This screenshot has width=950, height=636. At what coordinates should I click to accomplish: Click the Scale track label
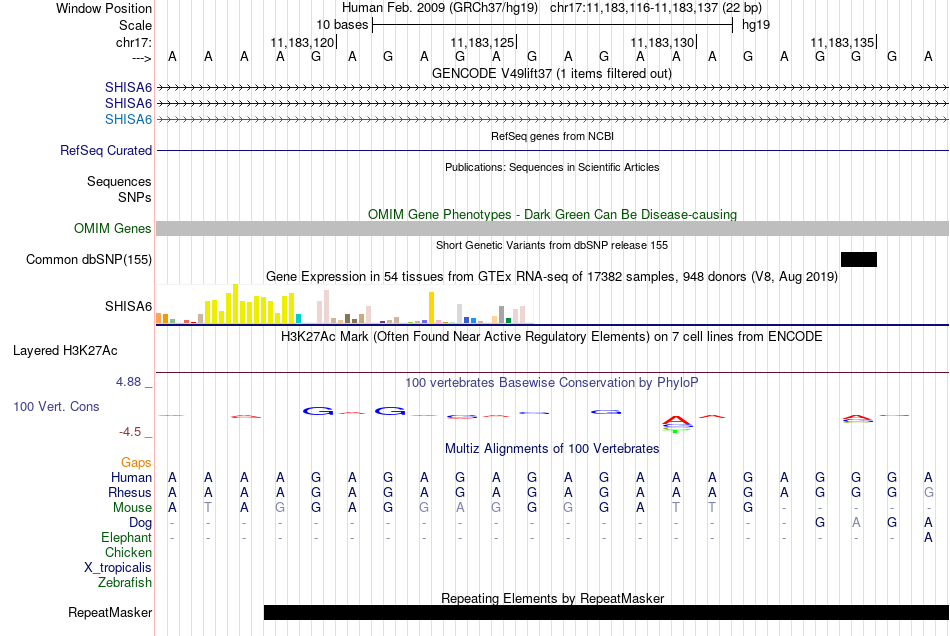pyautogui.click(x=135, y=25)
